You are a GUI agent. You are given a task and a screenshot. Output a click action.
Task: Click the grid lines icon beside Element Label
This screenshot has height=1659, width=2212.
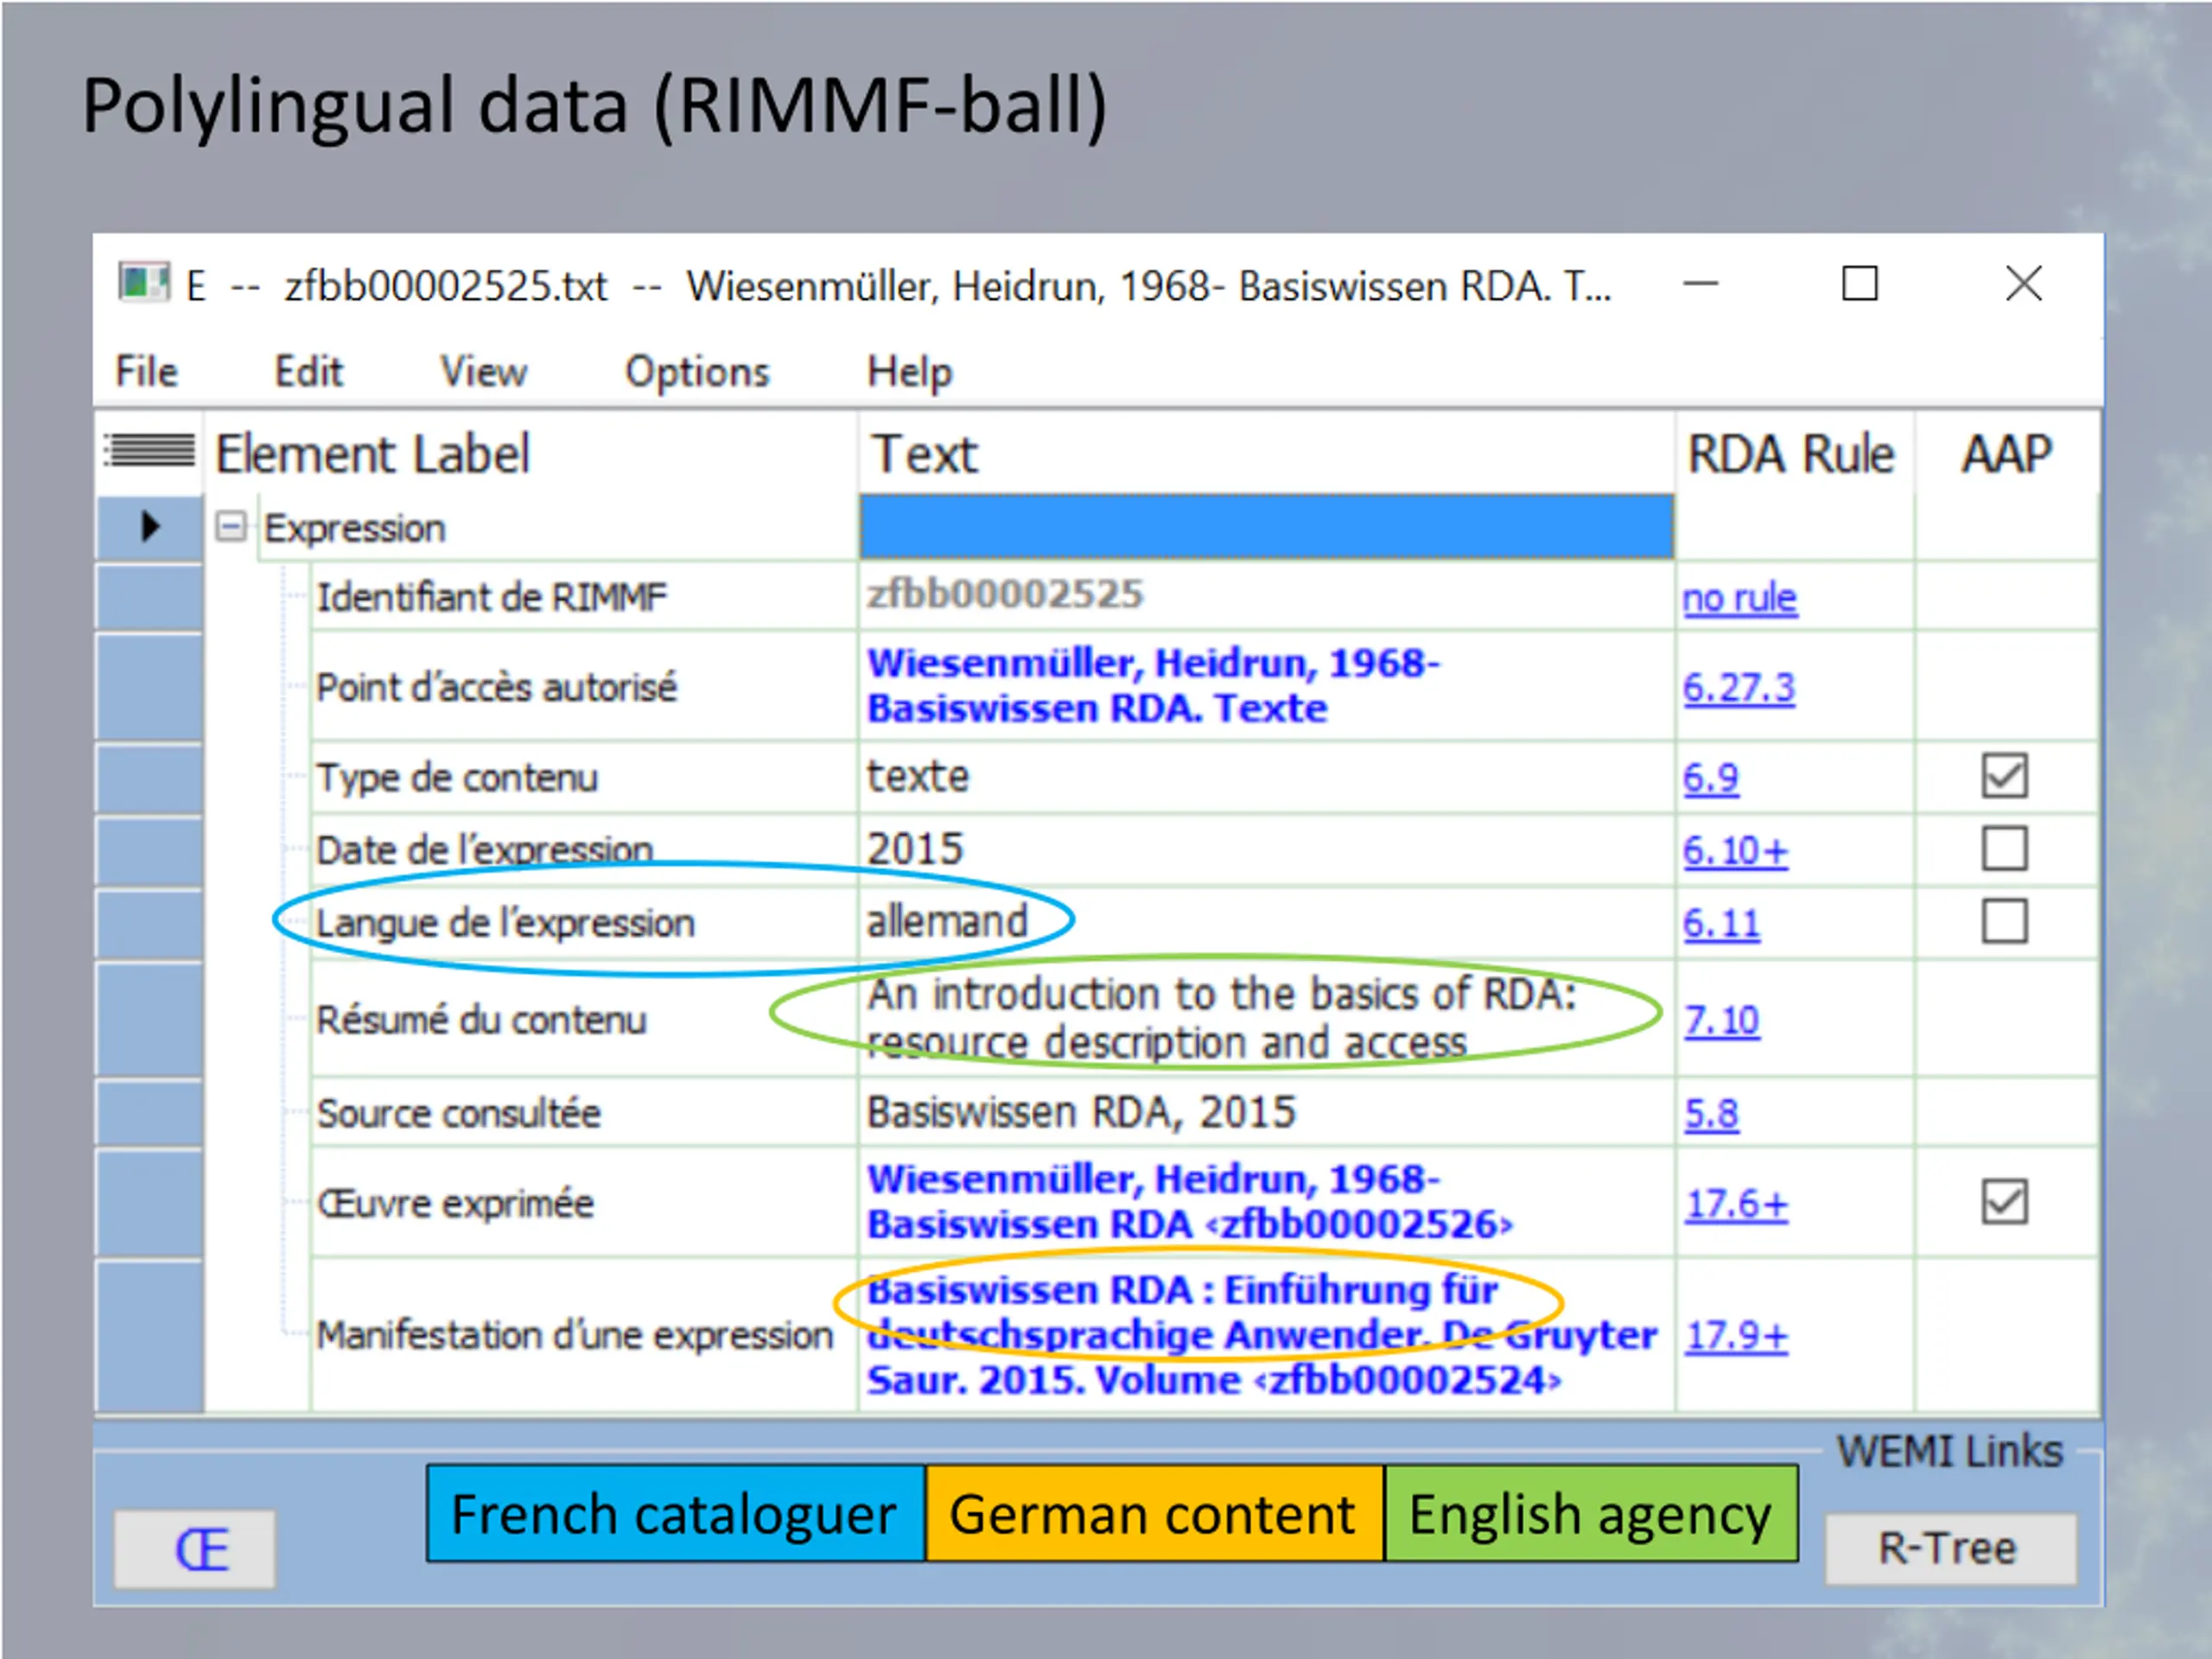(150, 451)
